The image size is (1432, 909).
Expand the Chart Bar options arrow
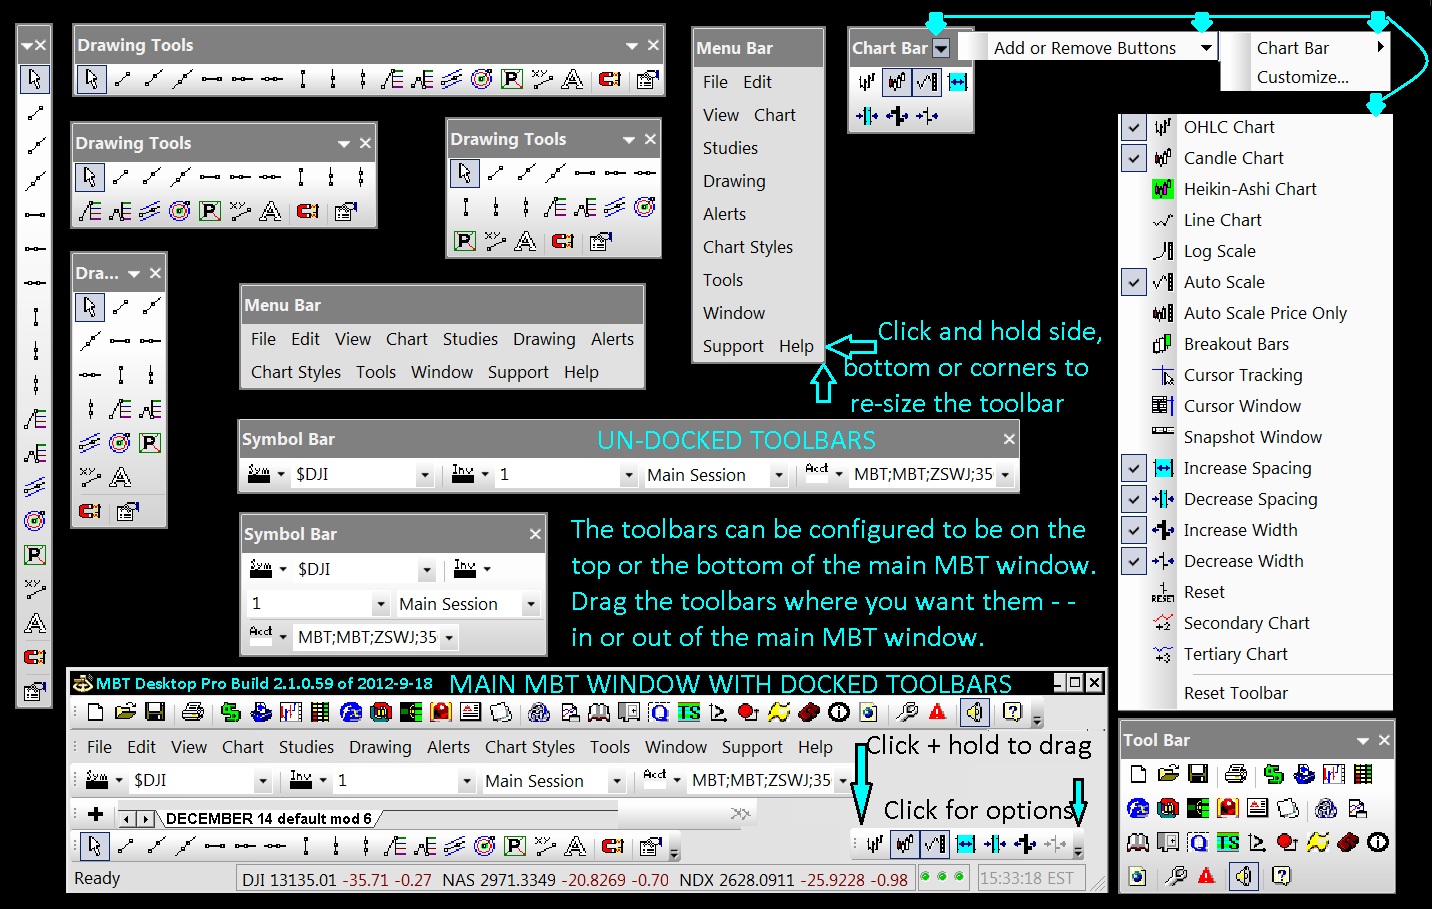941,47
